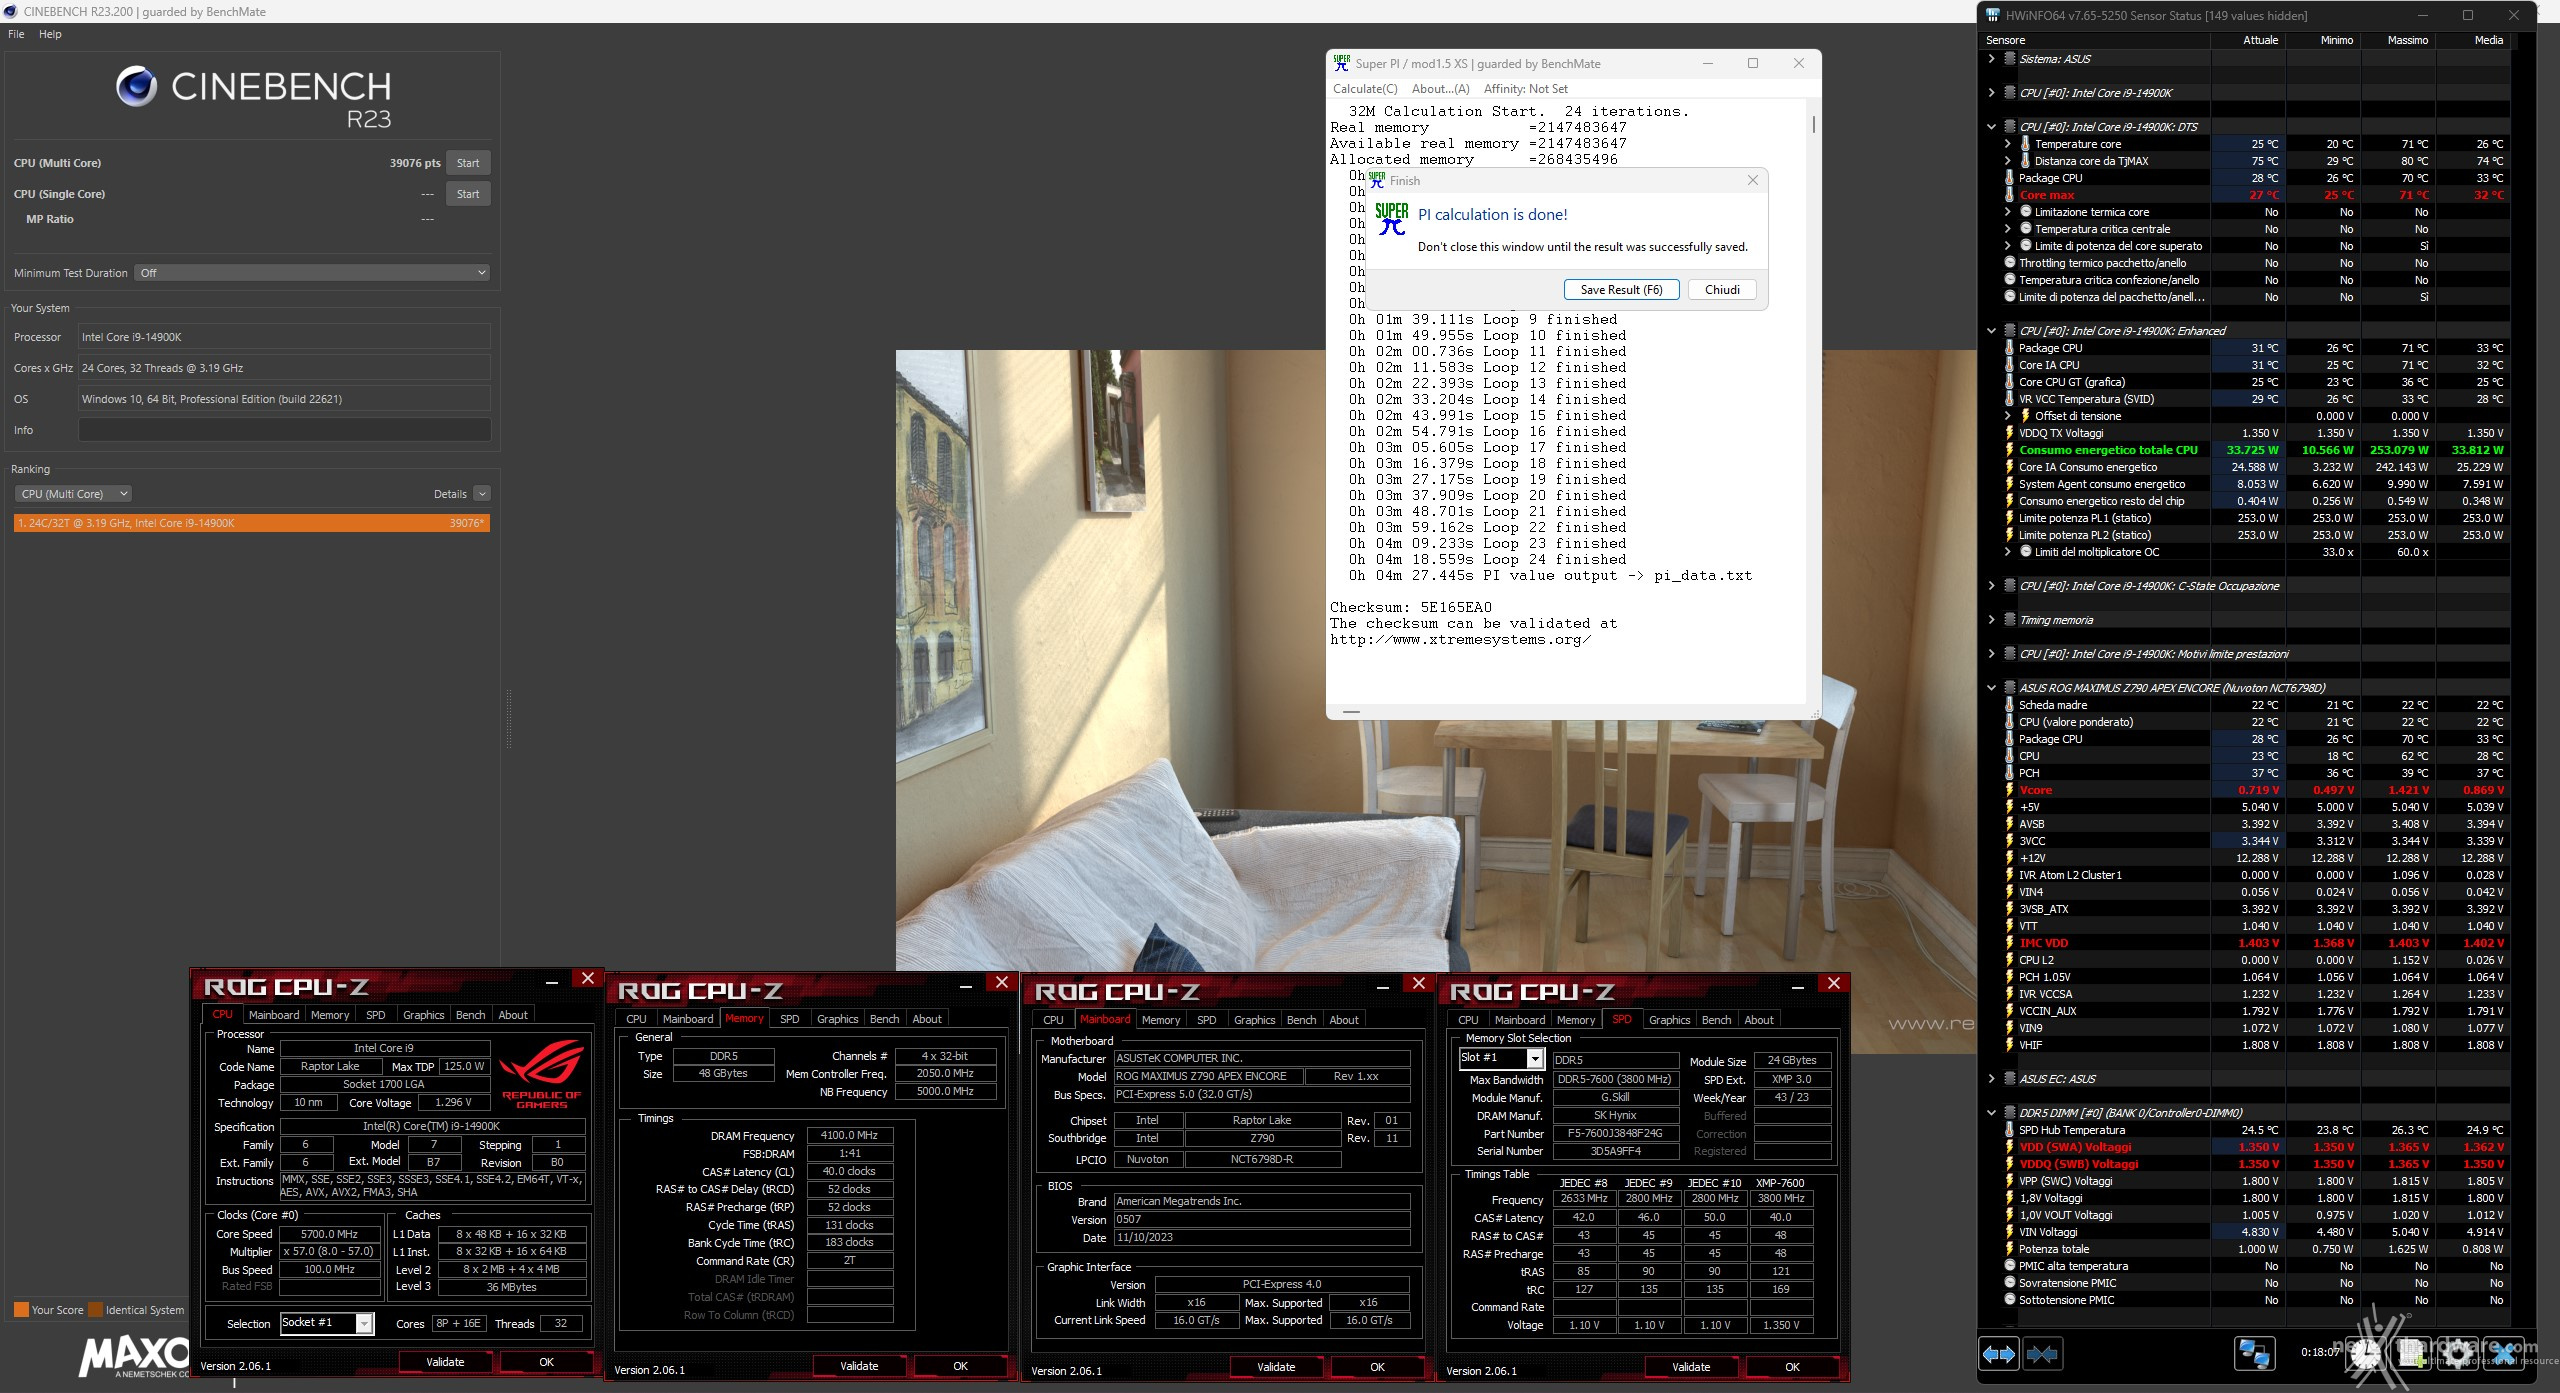Start CPU (Multi Core) benchmark
The height and width of the screenshot is (1393, 2560).
pyautogui.click(x=468, y=163)
